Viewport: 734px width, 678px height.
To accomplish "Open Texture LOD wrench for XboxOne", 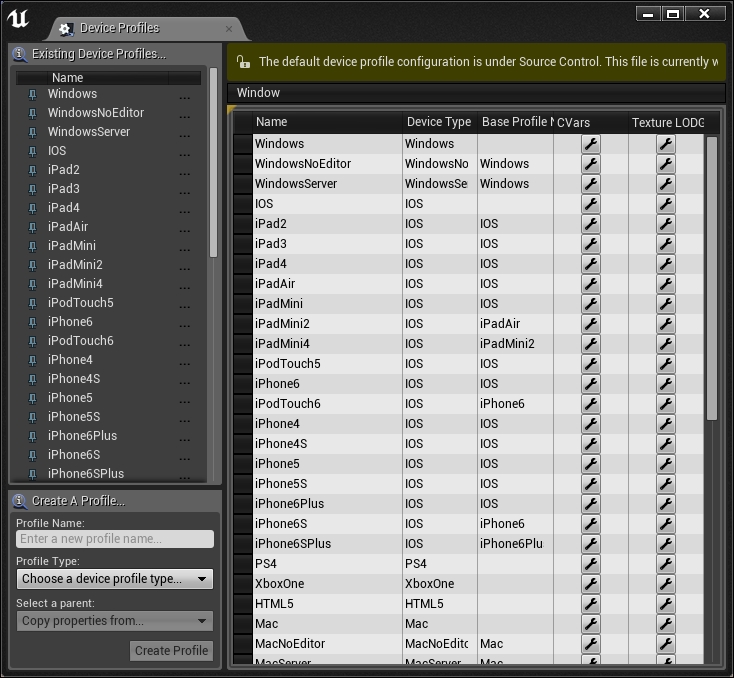I will [x=666, y=584].
